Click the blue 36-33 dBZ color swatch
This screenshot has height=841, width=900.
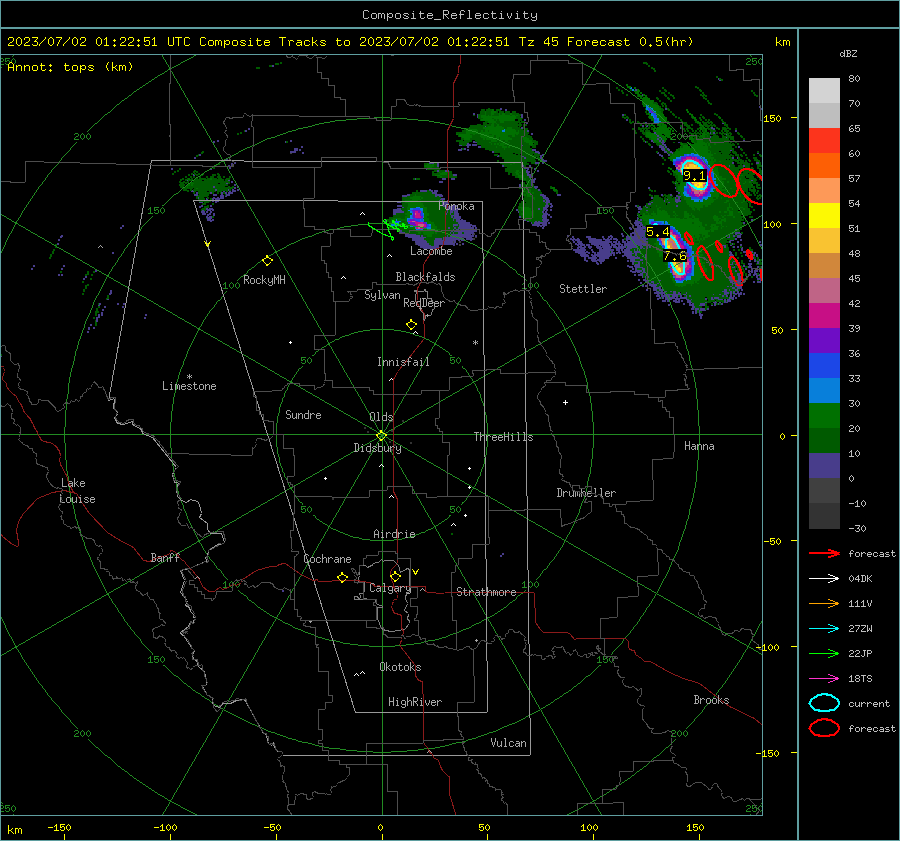coord(824,366)
